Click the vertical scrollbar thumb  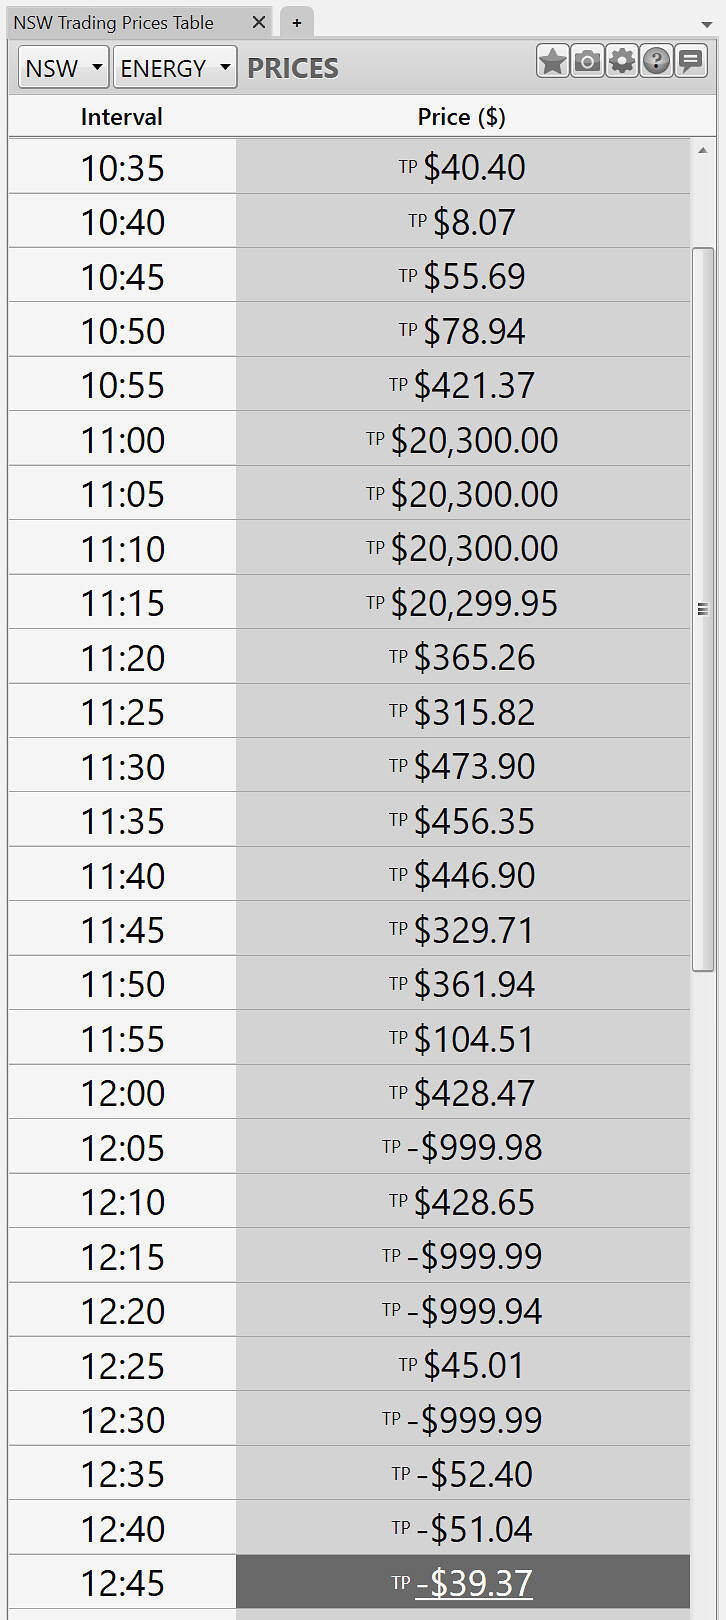703,609
